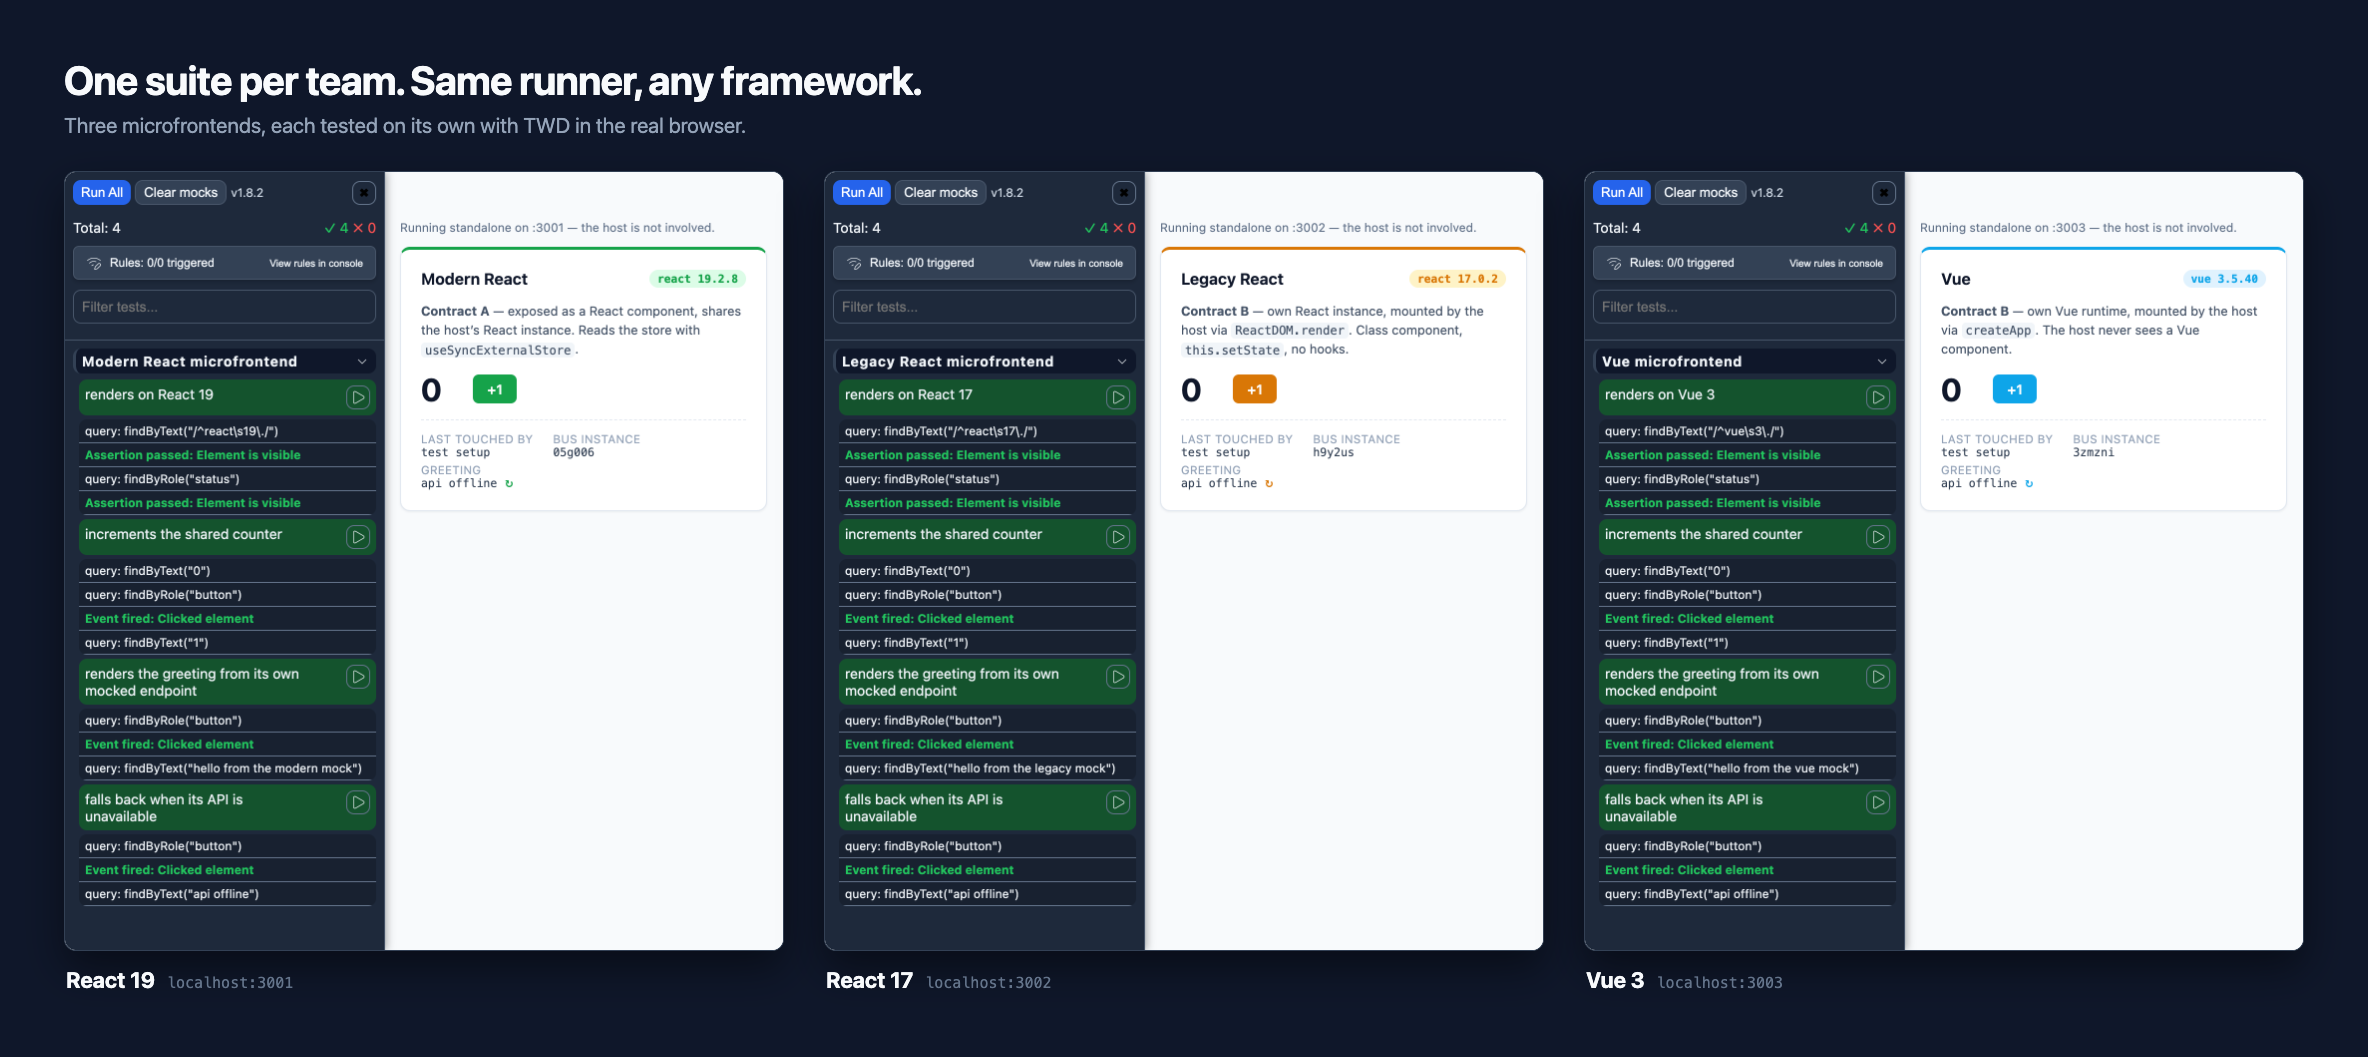Close the React 19 test runner sidebar
This screenshot has height=1057, width=2368.
(x=364, y=192)
